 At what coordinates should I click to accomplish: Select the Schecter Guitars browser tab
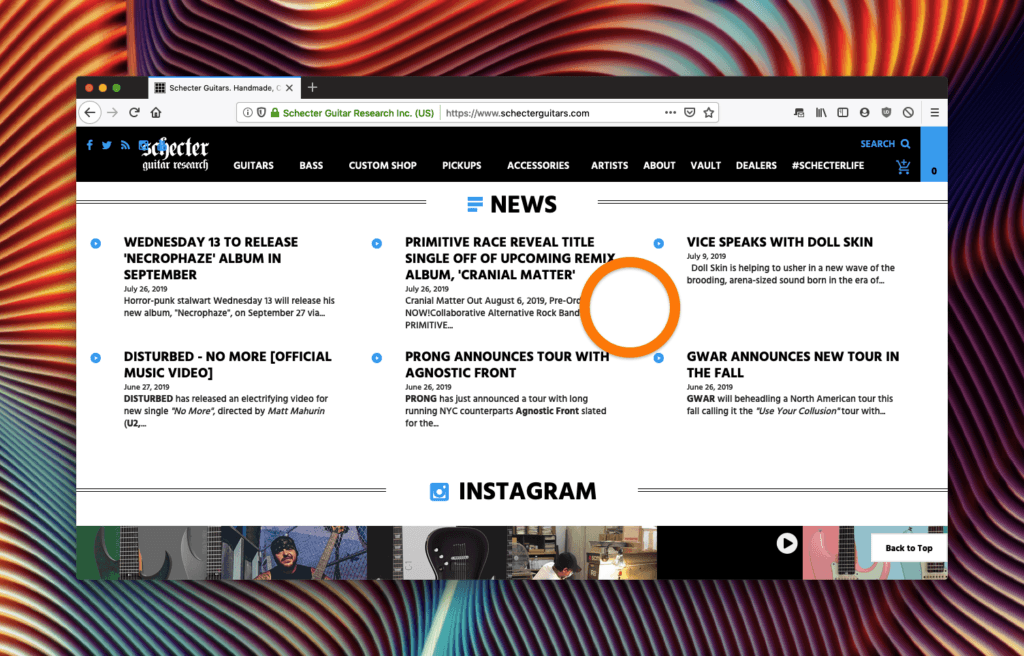[x=225, y=88]
